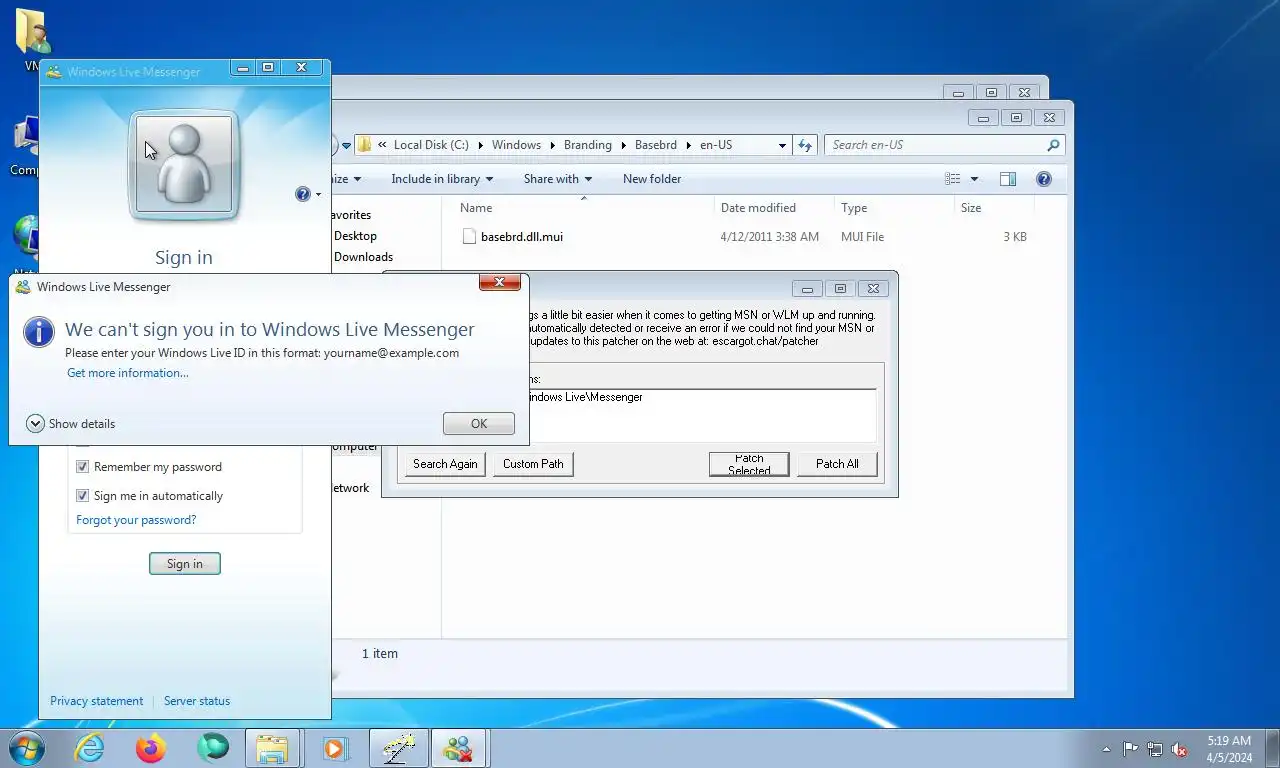Expand breadcrumb arrow after Windows

coord(552,145)
